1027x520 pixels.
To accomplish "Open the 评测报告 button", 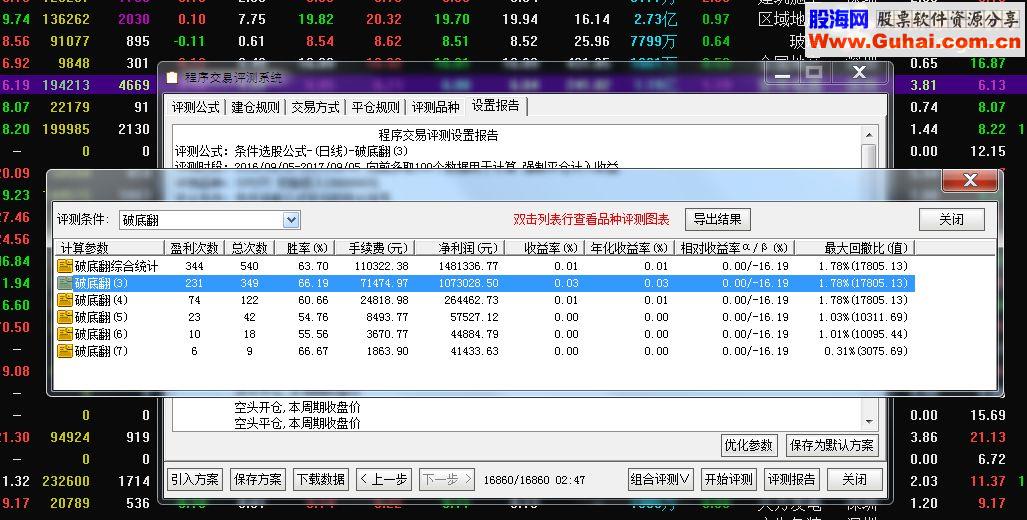I will [x=791, y=479].
